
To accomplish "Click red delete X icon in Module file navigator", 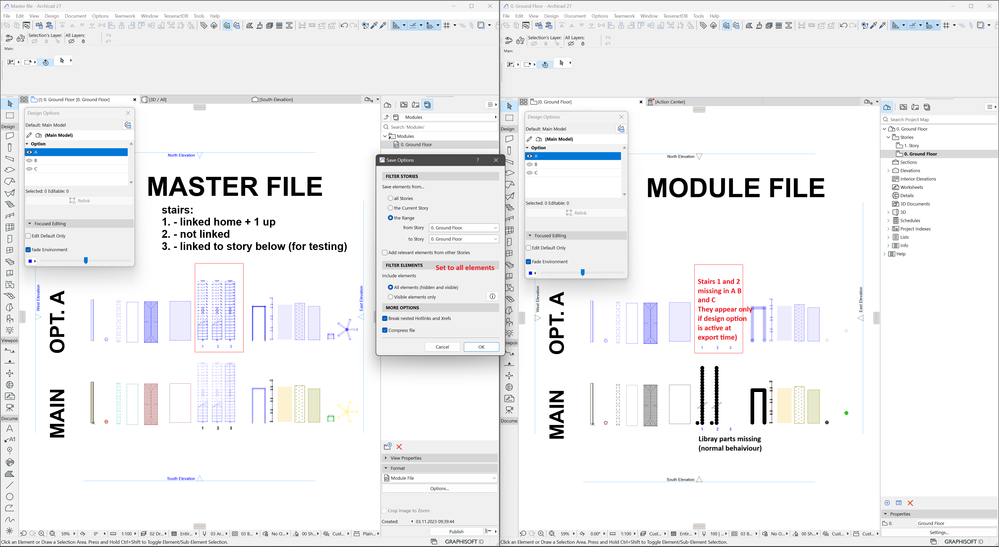I will (910, 503).
